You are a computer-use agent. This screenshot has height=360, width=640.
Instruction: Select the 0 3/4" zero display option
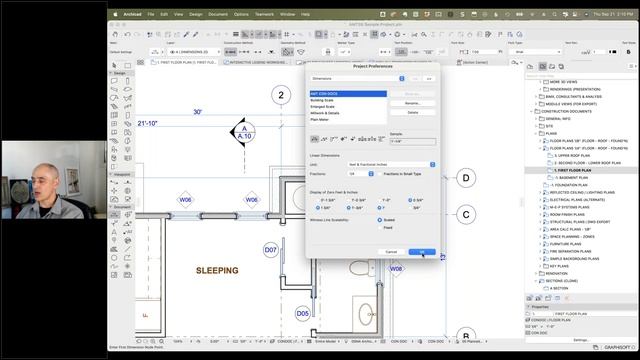[x=410, y=200]
